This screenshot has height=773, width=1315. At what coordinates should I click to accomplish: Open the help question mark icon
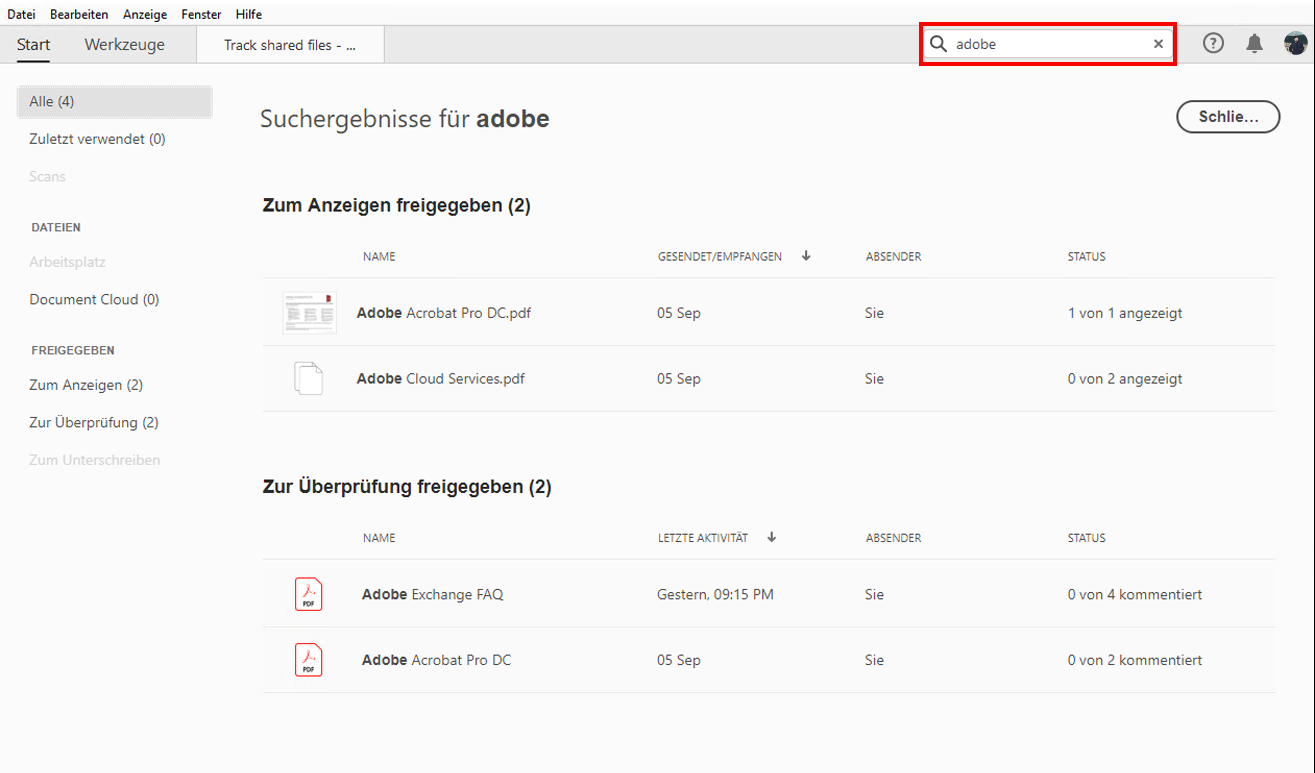click(x=1213, y=43)
